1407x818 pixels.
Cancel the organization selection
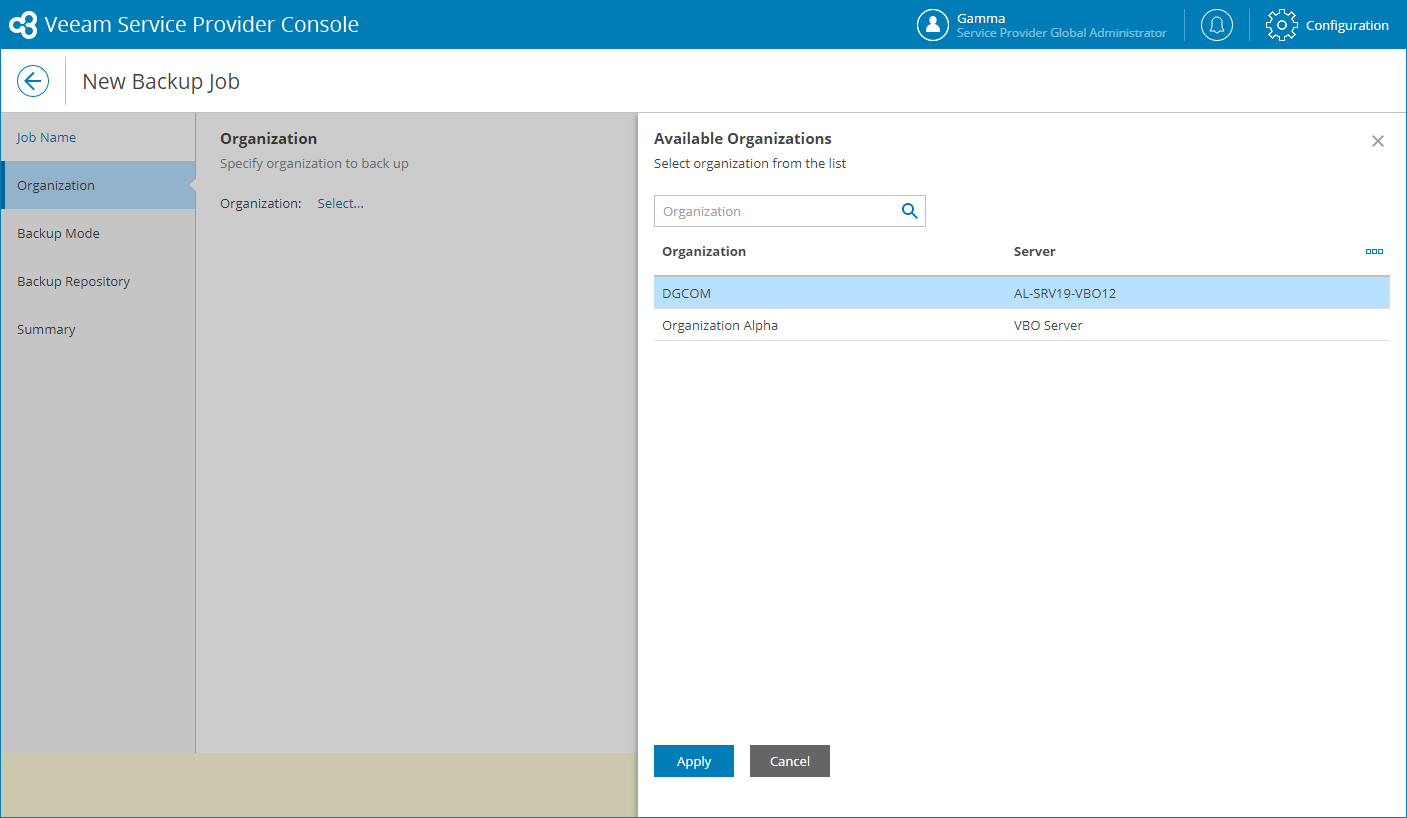tap(790, 761)
